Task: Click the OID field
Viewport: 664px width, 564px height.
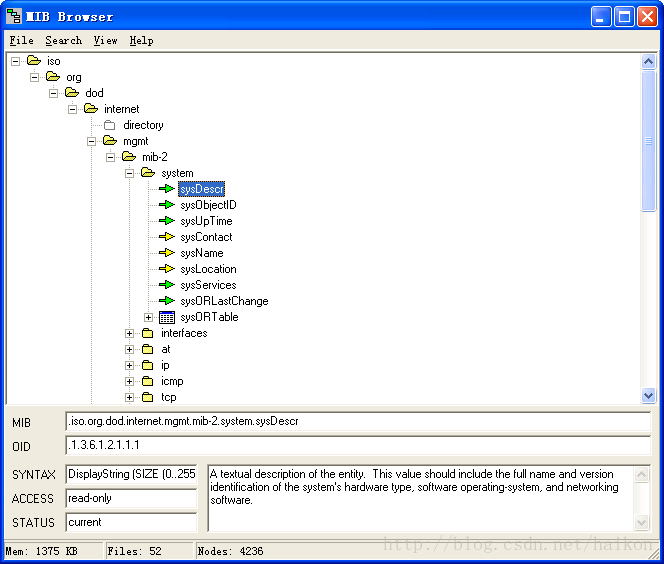Action: coord(358,445)
